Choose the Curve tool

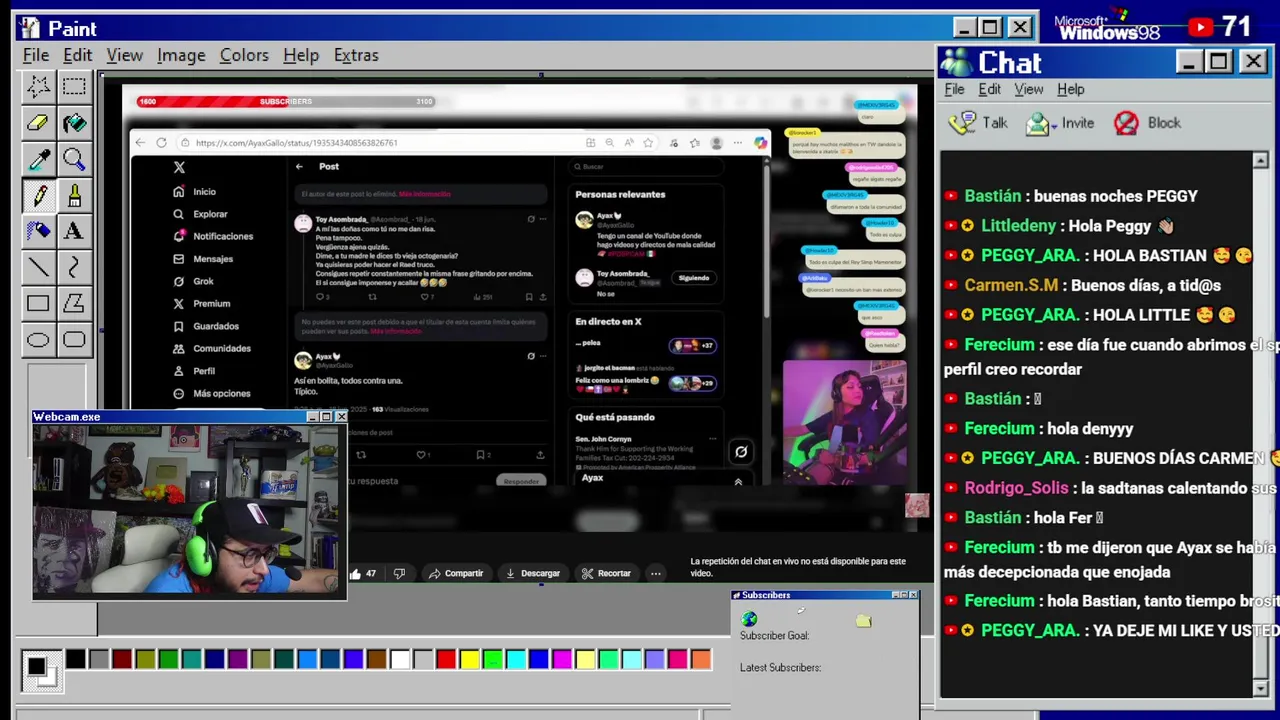[74, 267]
